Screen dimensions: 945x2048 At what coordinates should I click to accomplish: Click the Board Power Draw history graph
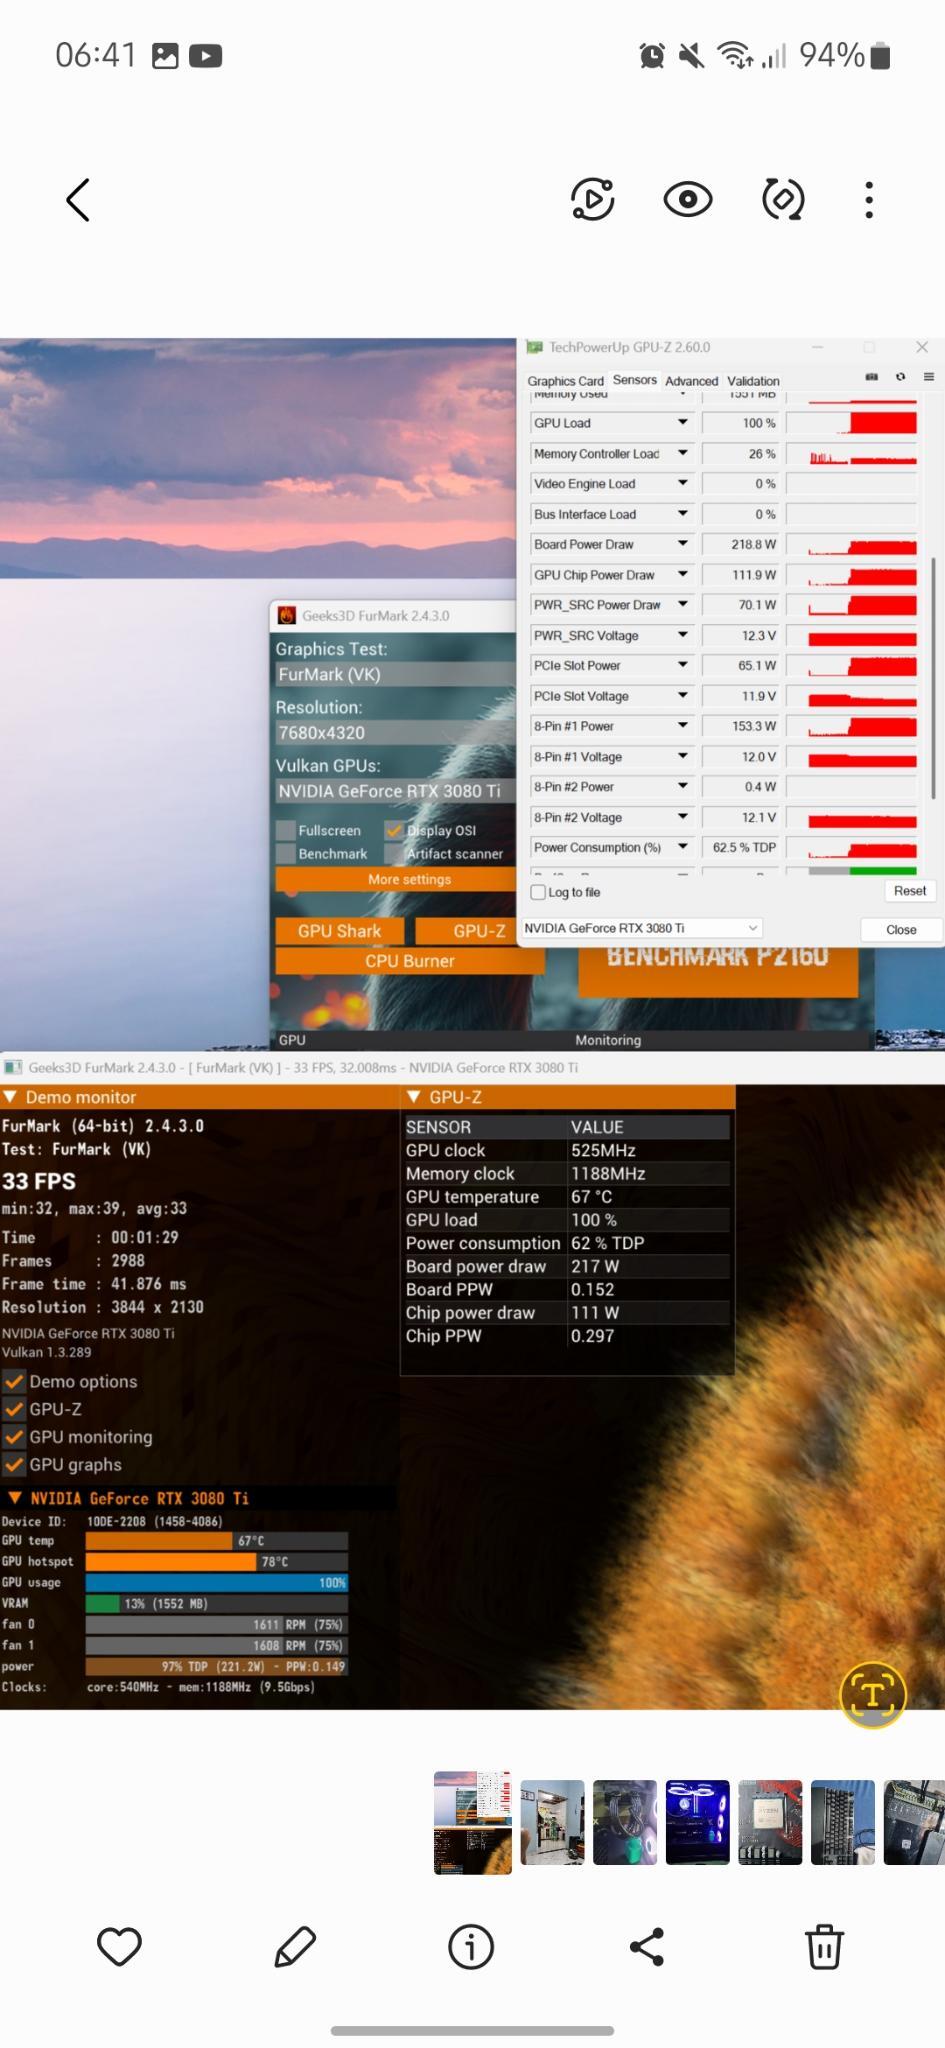pyautogui.click(x=852, y=544)
